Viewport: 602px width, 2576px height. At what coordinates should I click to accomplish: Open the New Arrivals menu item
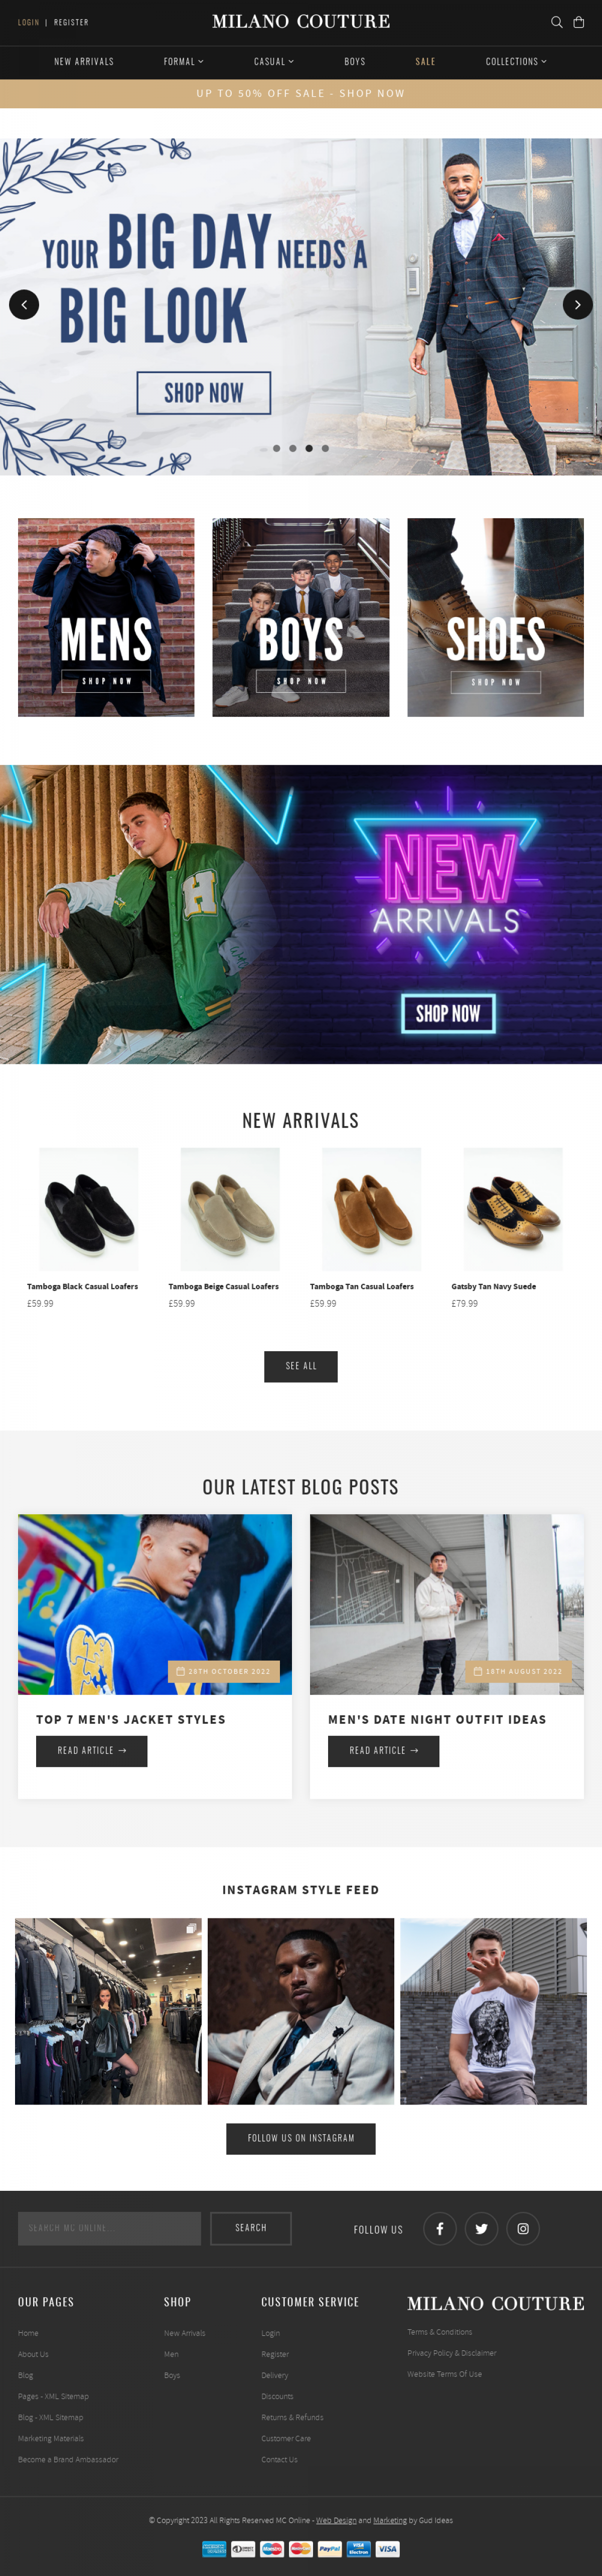click(x=84, y=62)
